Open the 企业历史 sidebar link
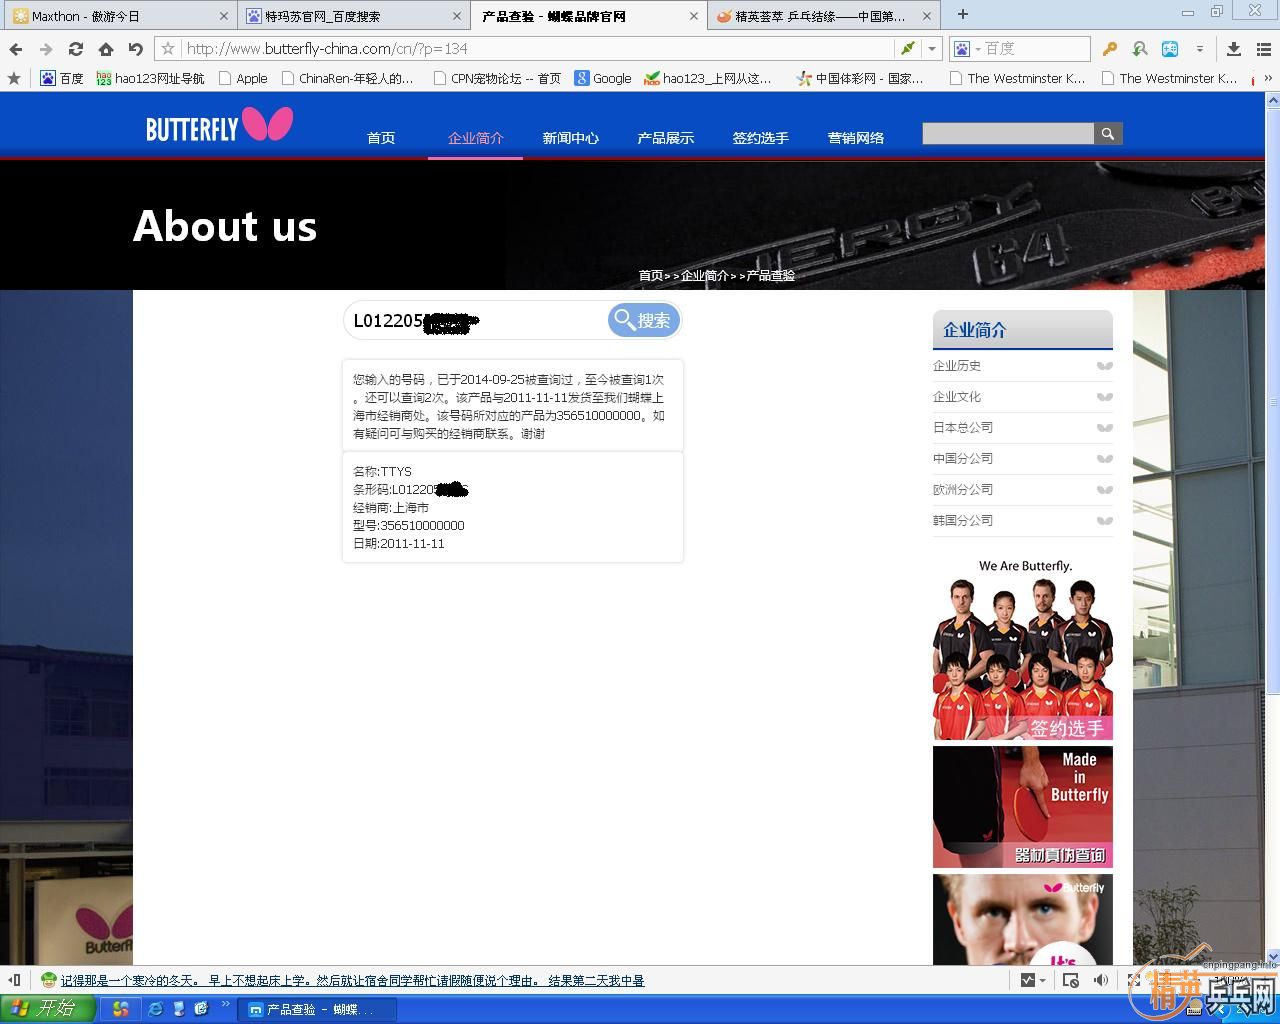This screenshot has width=1280, height=1024. click(957, 366)
